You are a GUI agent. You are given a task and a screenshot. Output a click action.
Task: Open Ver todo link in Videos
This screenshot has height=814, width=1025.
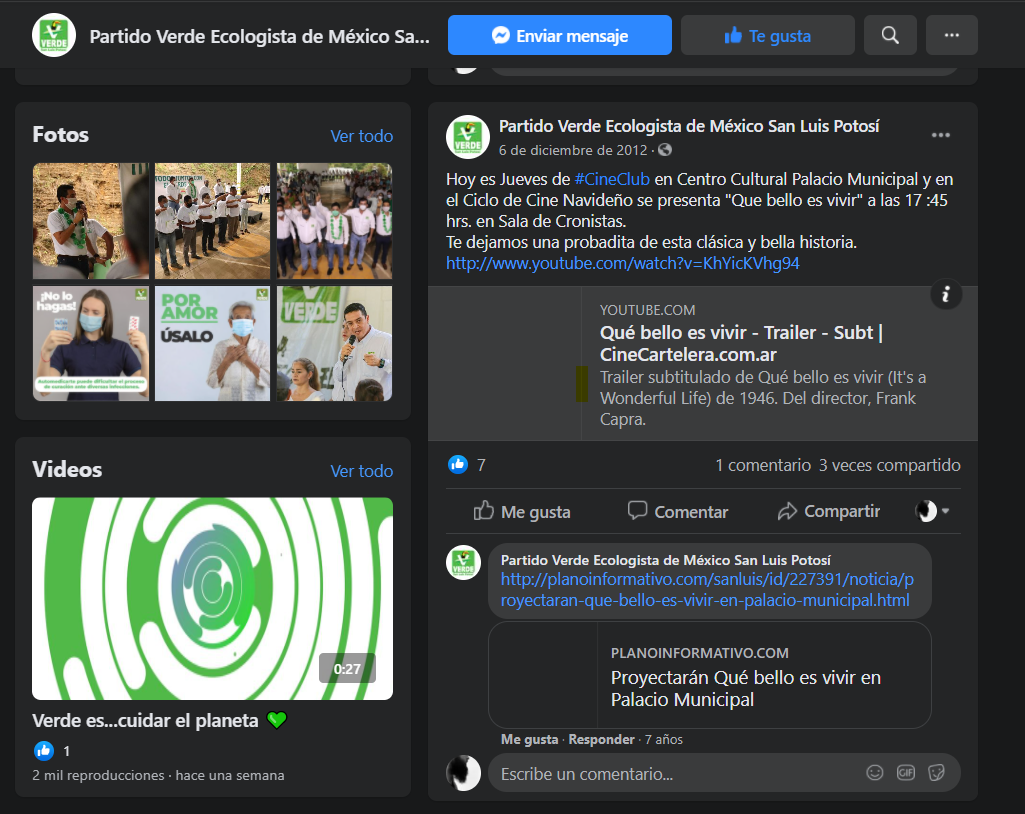click(x=361, y=471)
